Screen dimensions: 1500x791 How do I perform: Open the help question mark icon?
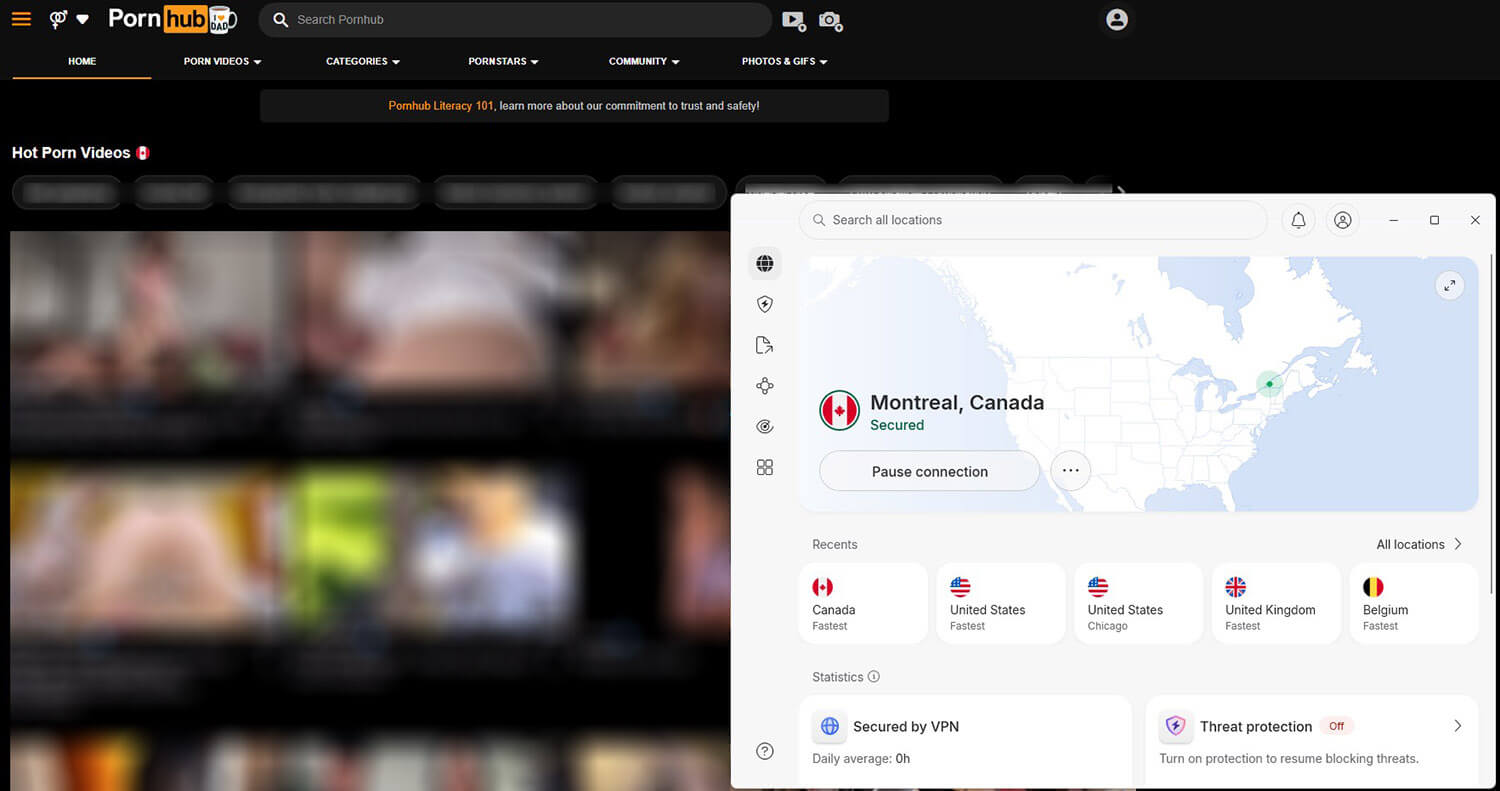765,751
